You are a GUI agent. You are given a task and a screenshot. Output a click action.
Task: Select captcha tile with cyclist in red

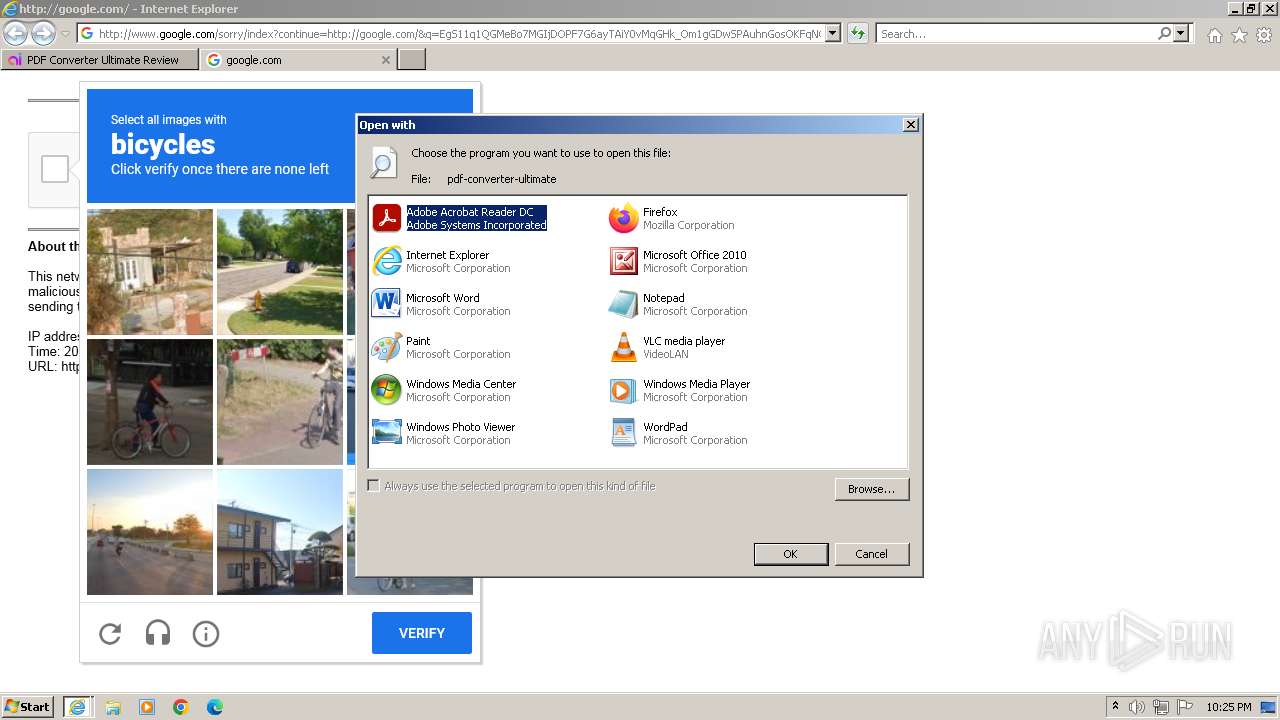click(x=150, y=402)
